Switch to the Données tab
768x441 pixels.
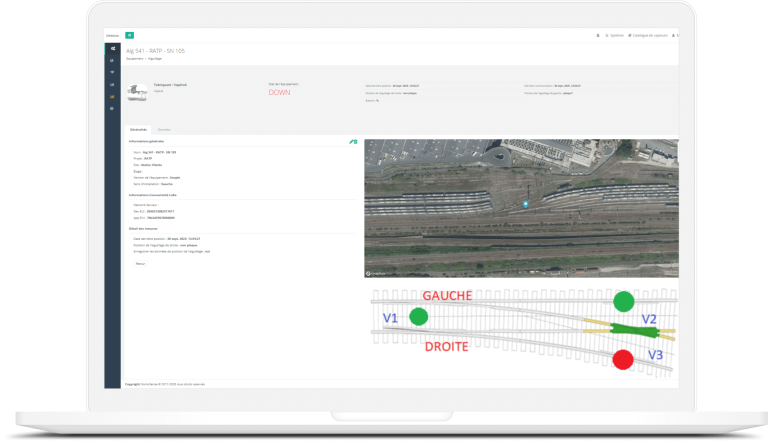[x=164, y=130]
